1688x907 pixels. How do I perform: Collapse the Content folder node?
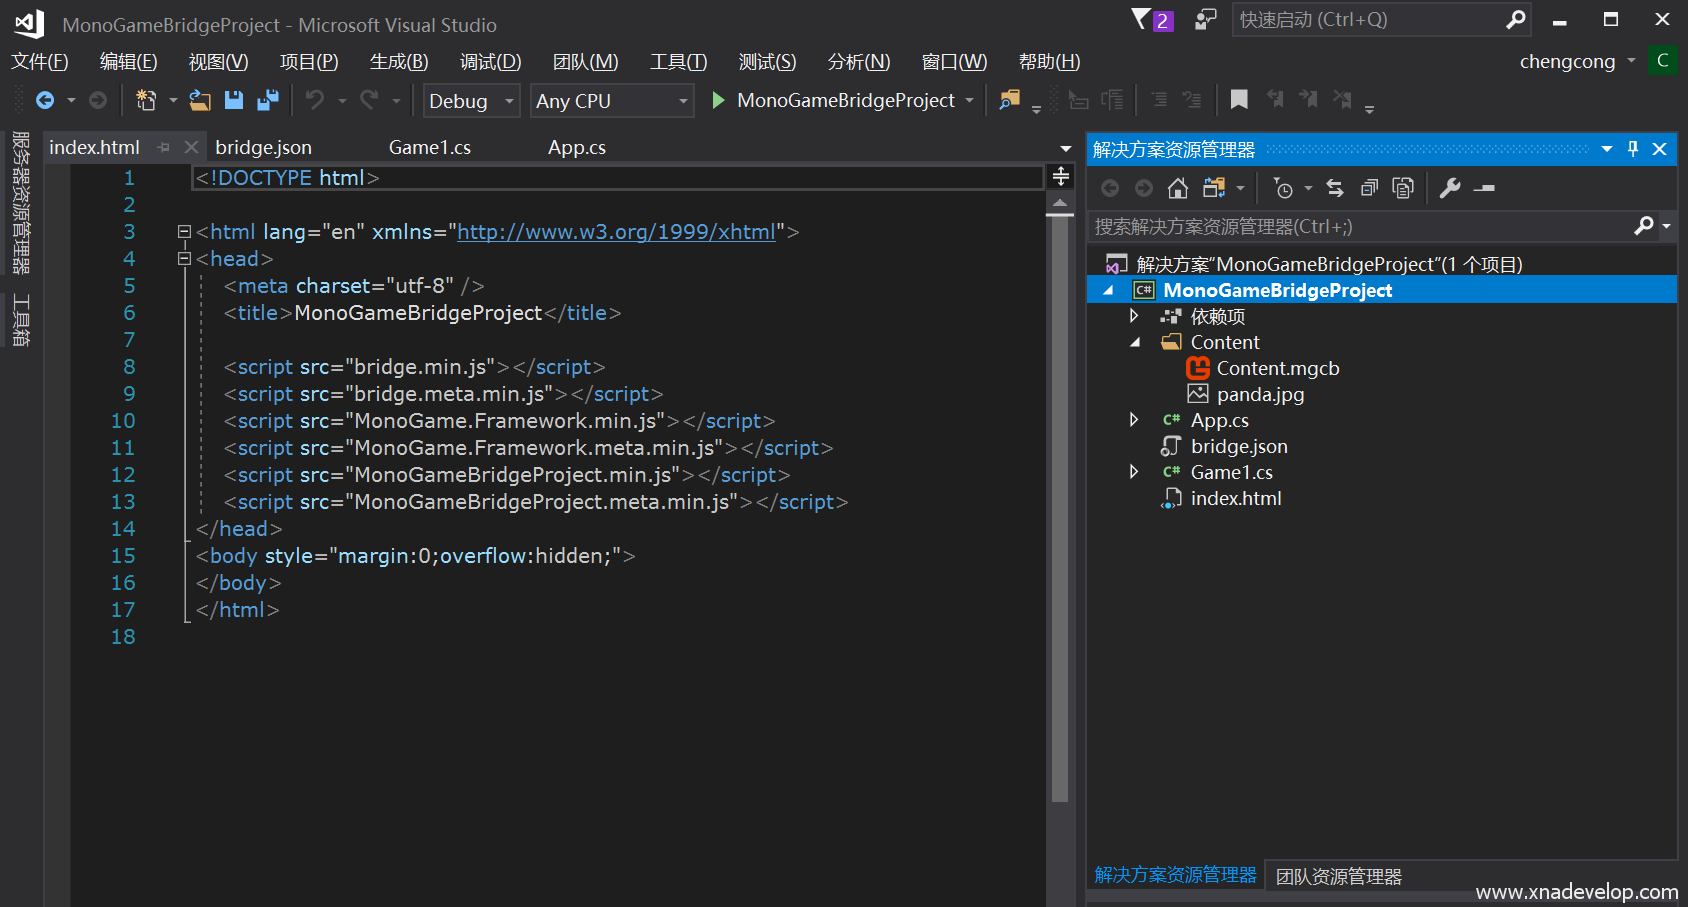(1135, 342)
